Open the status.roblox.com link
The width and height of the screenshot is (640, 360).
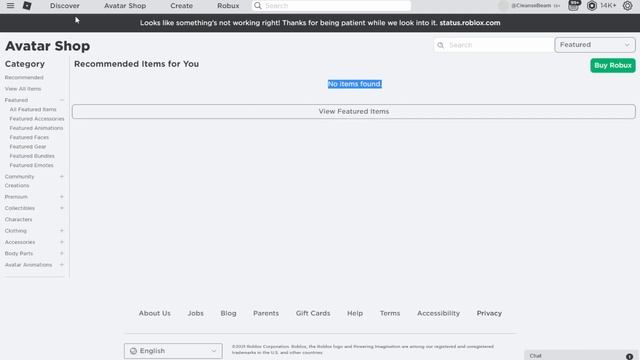point(470,23)
